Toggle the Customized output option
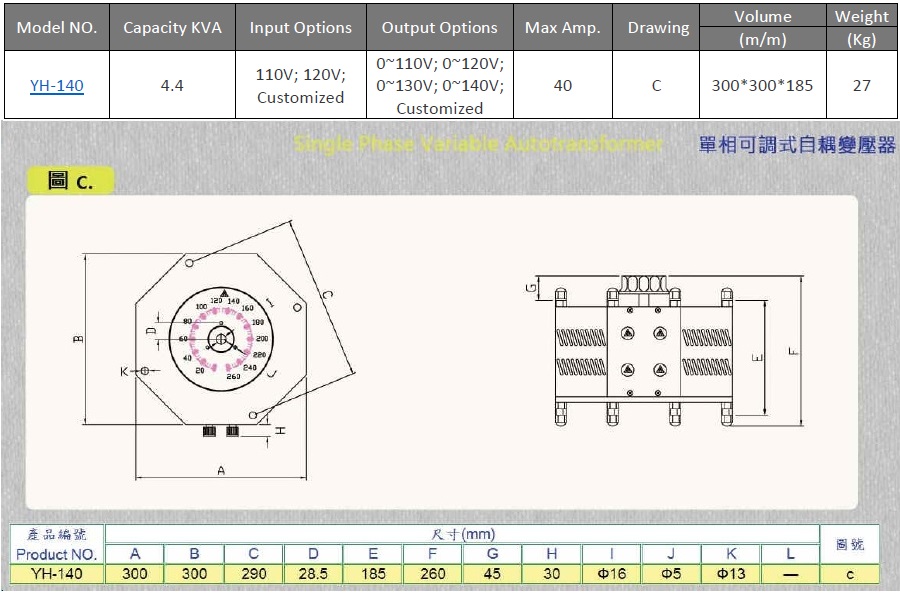900x595 pixels. coord(440,108)
